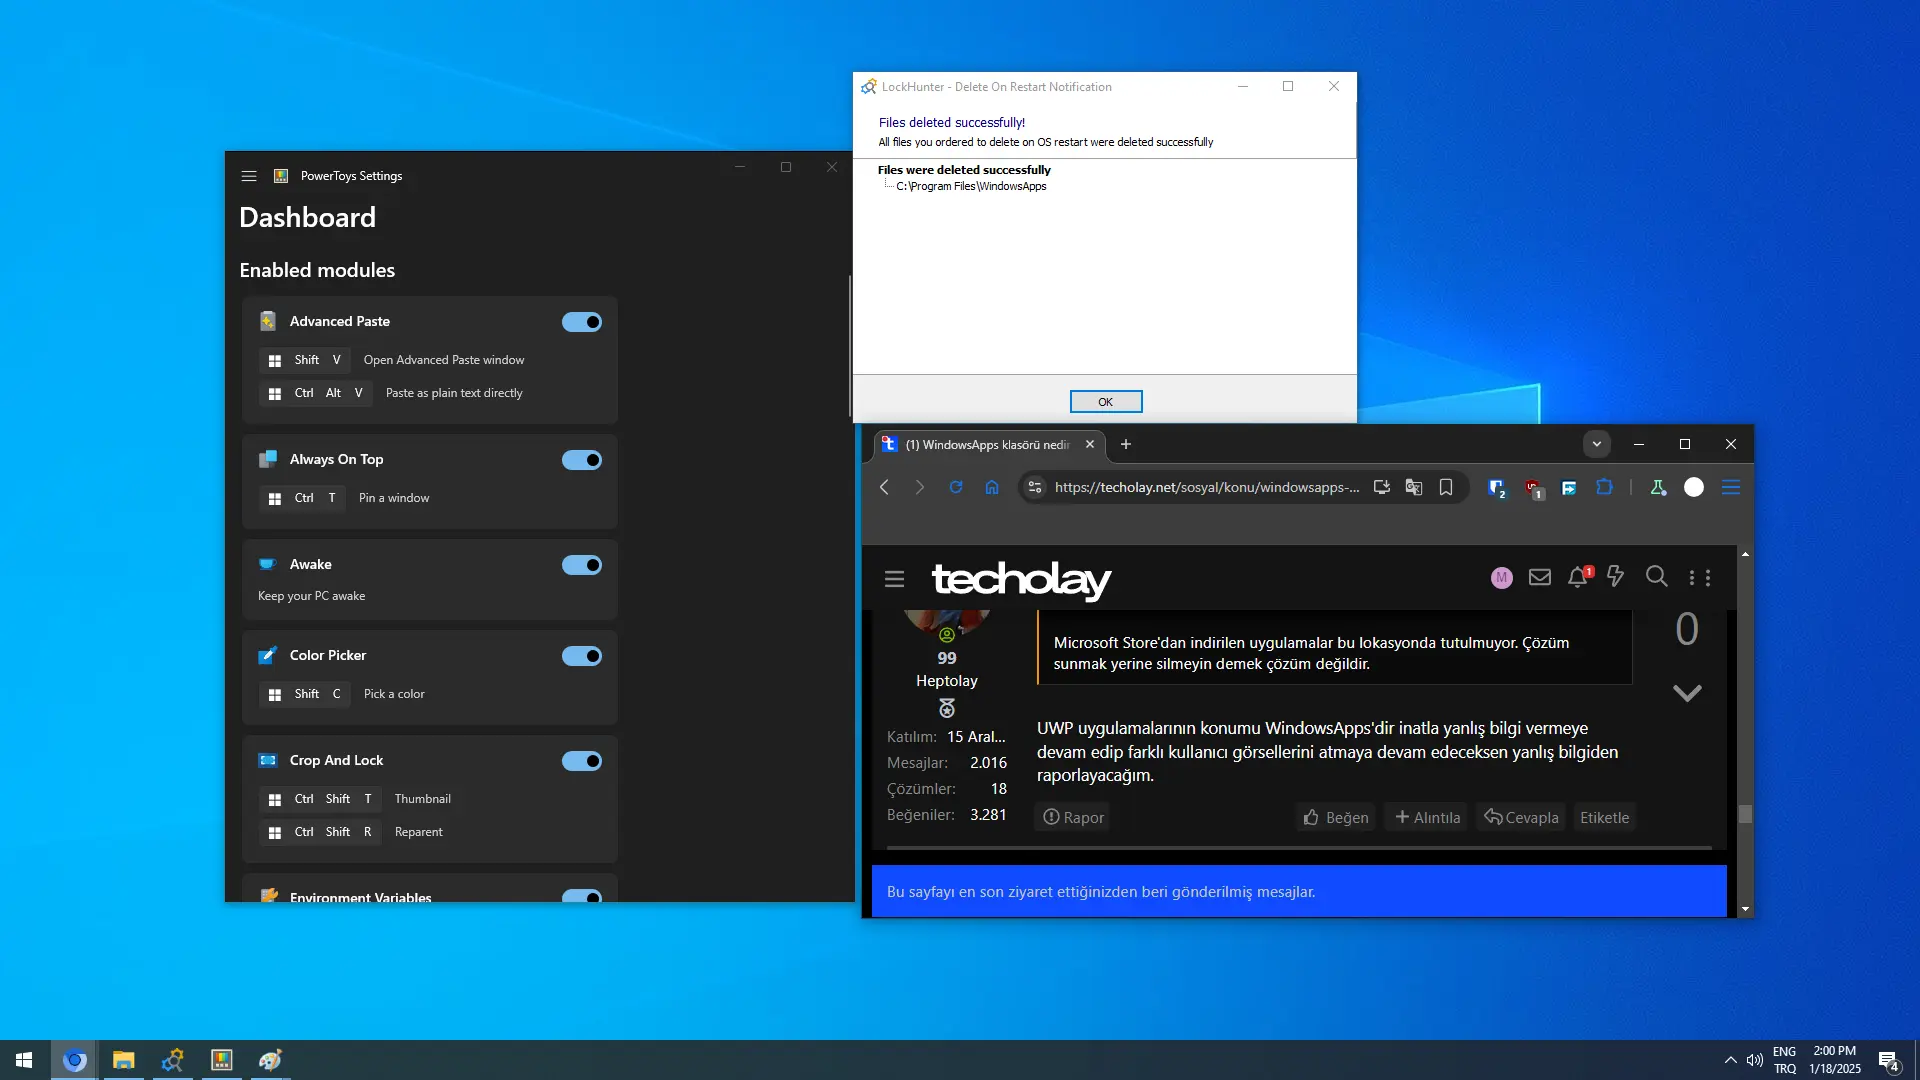
Task: Open the Windows Start menu
Action: [x=24, y=1060]
